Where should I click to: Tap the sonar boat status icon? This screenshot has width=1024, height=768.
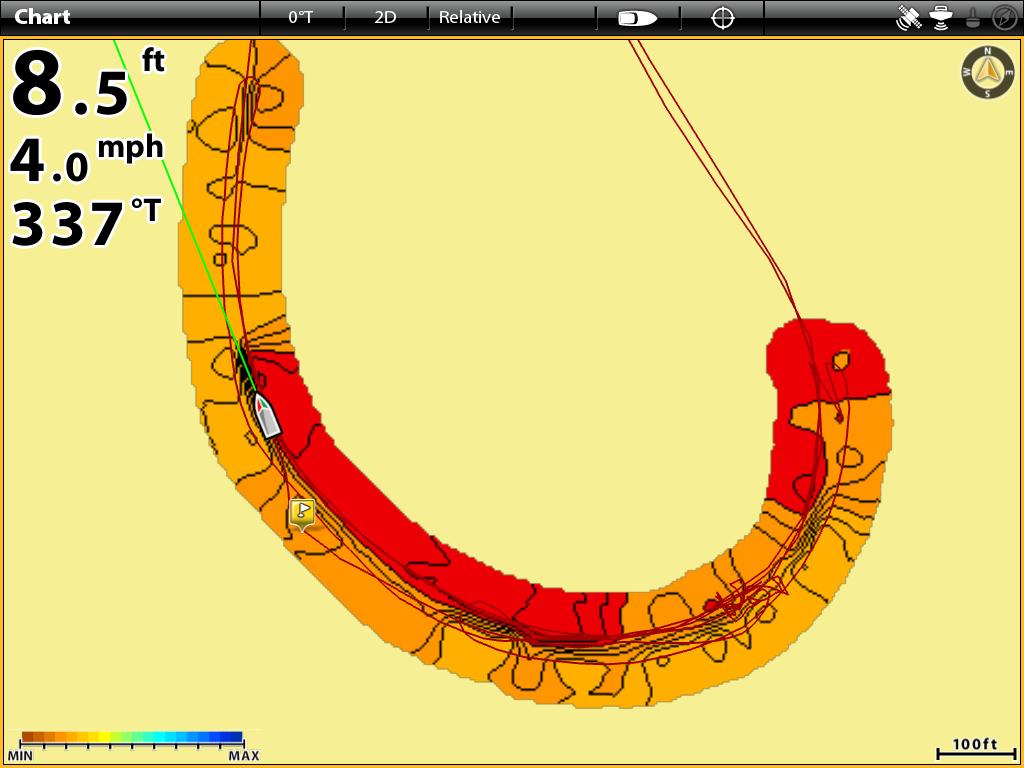pyautogui.click(x=941, y=18)
